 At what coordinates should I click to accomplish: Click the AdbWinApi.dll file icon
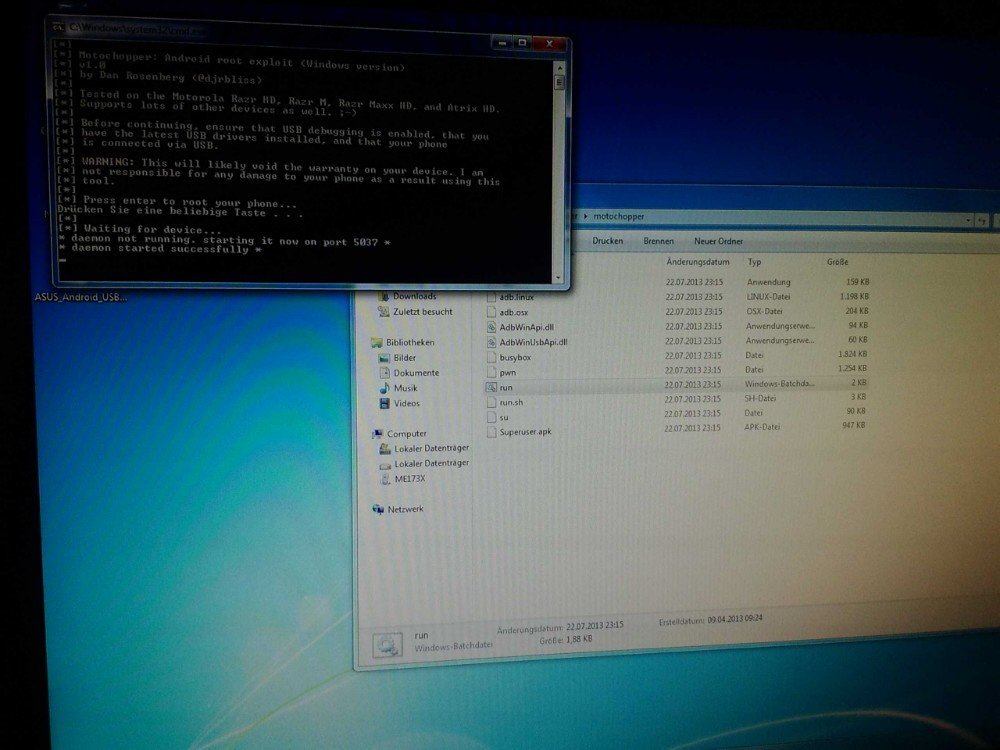(x=491, y=327)
